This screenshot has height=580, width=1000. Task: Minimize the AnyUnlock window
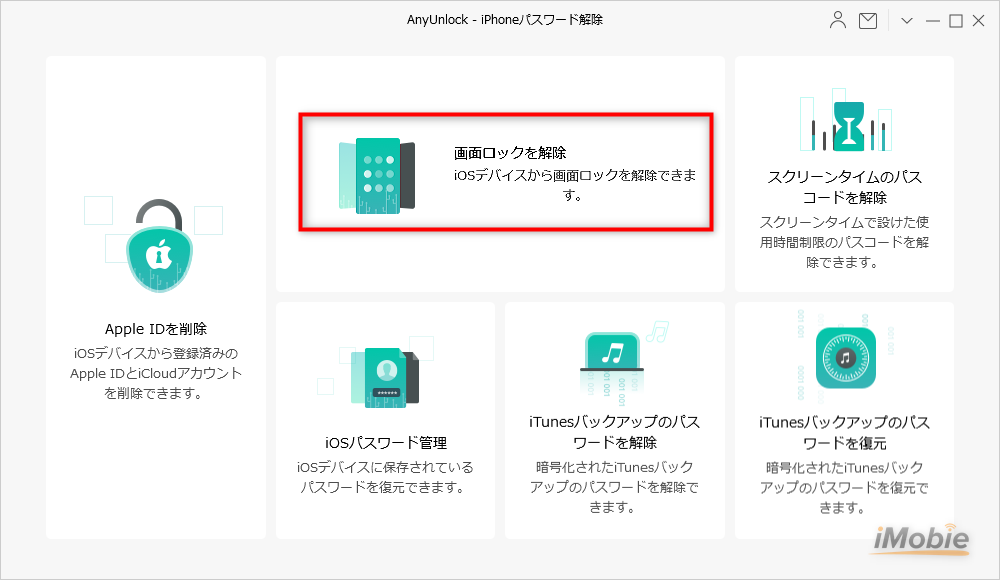coord(933,21)
